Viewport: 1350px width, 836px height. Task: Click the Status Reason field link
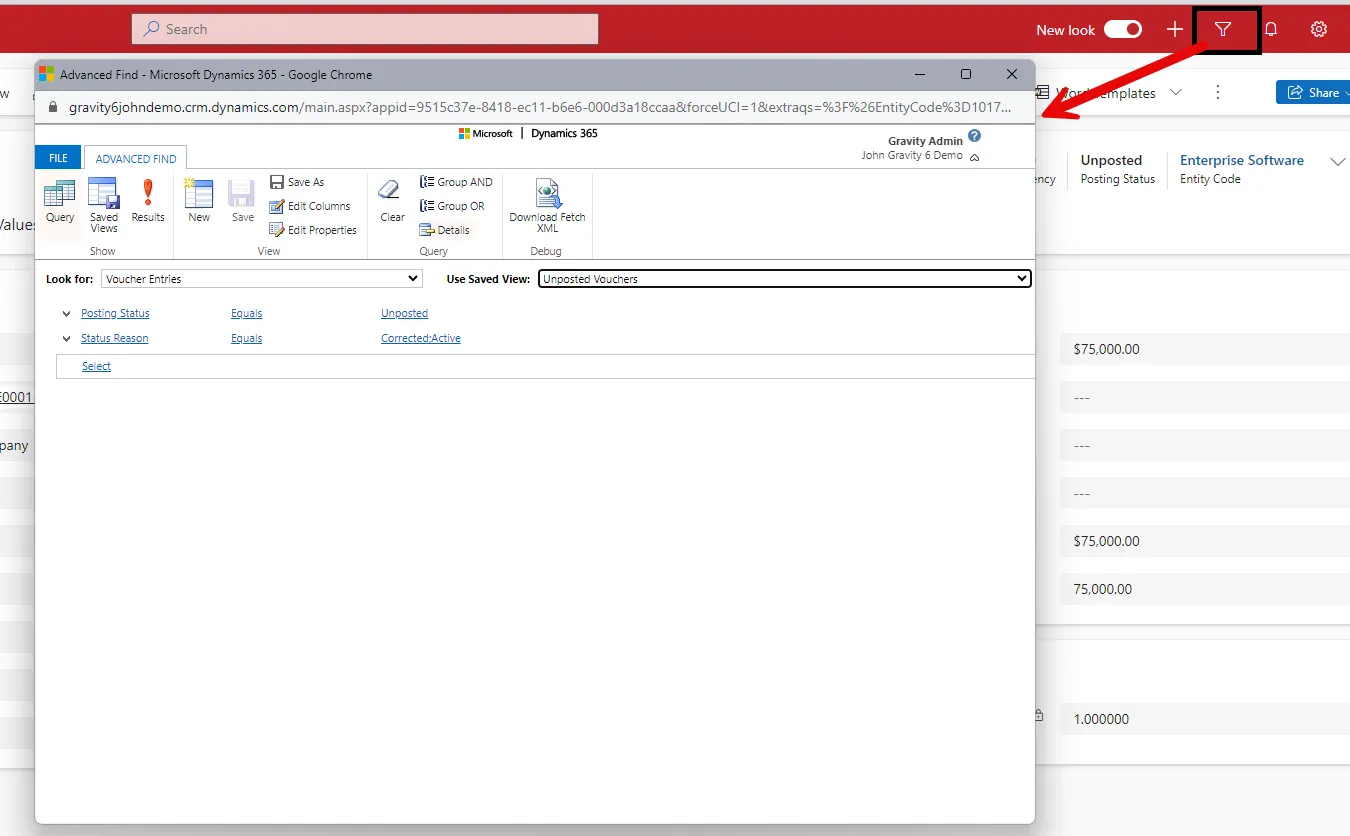115,338
